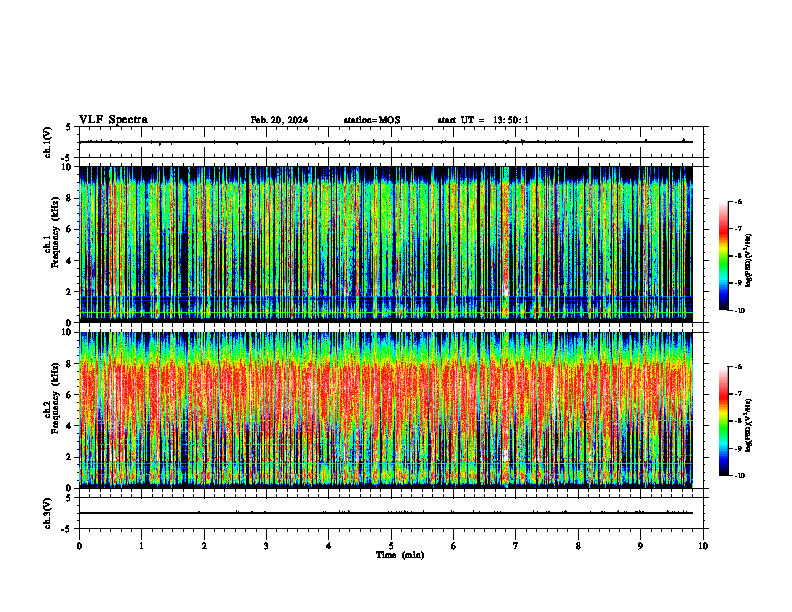Click the ch.1 frequency tick label "4"
Viewport: 792px width, 612px height.
click(x=71, y=261)
